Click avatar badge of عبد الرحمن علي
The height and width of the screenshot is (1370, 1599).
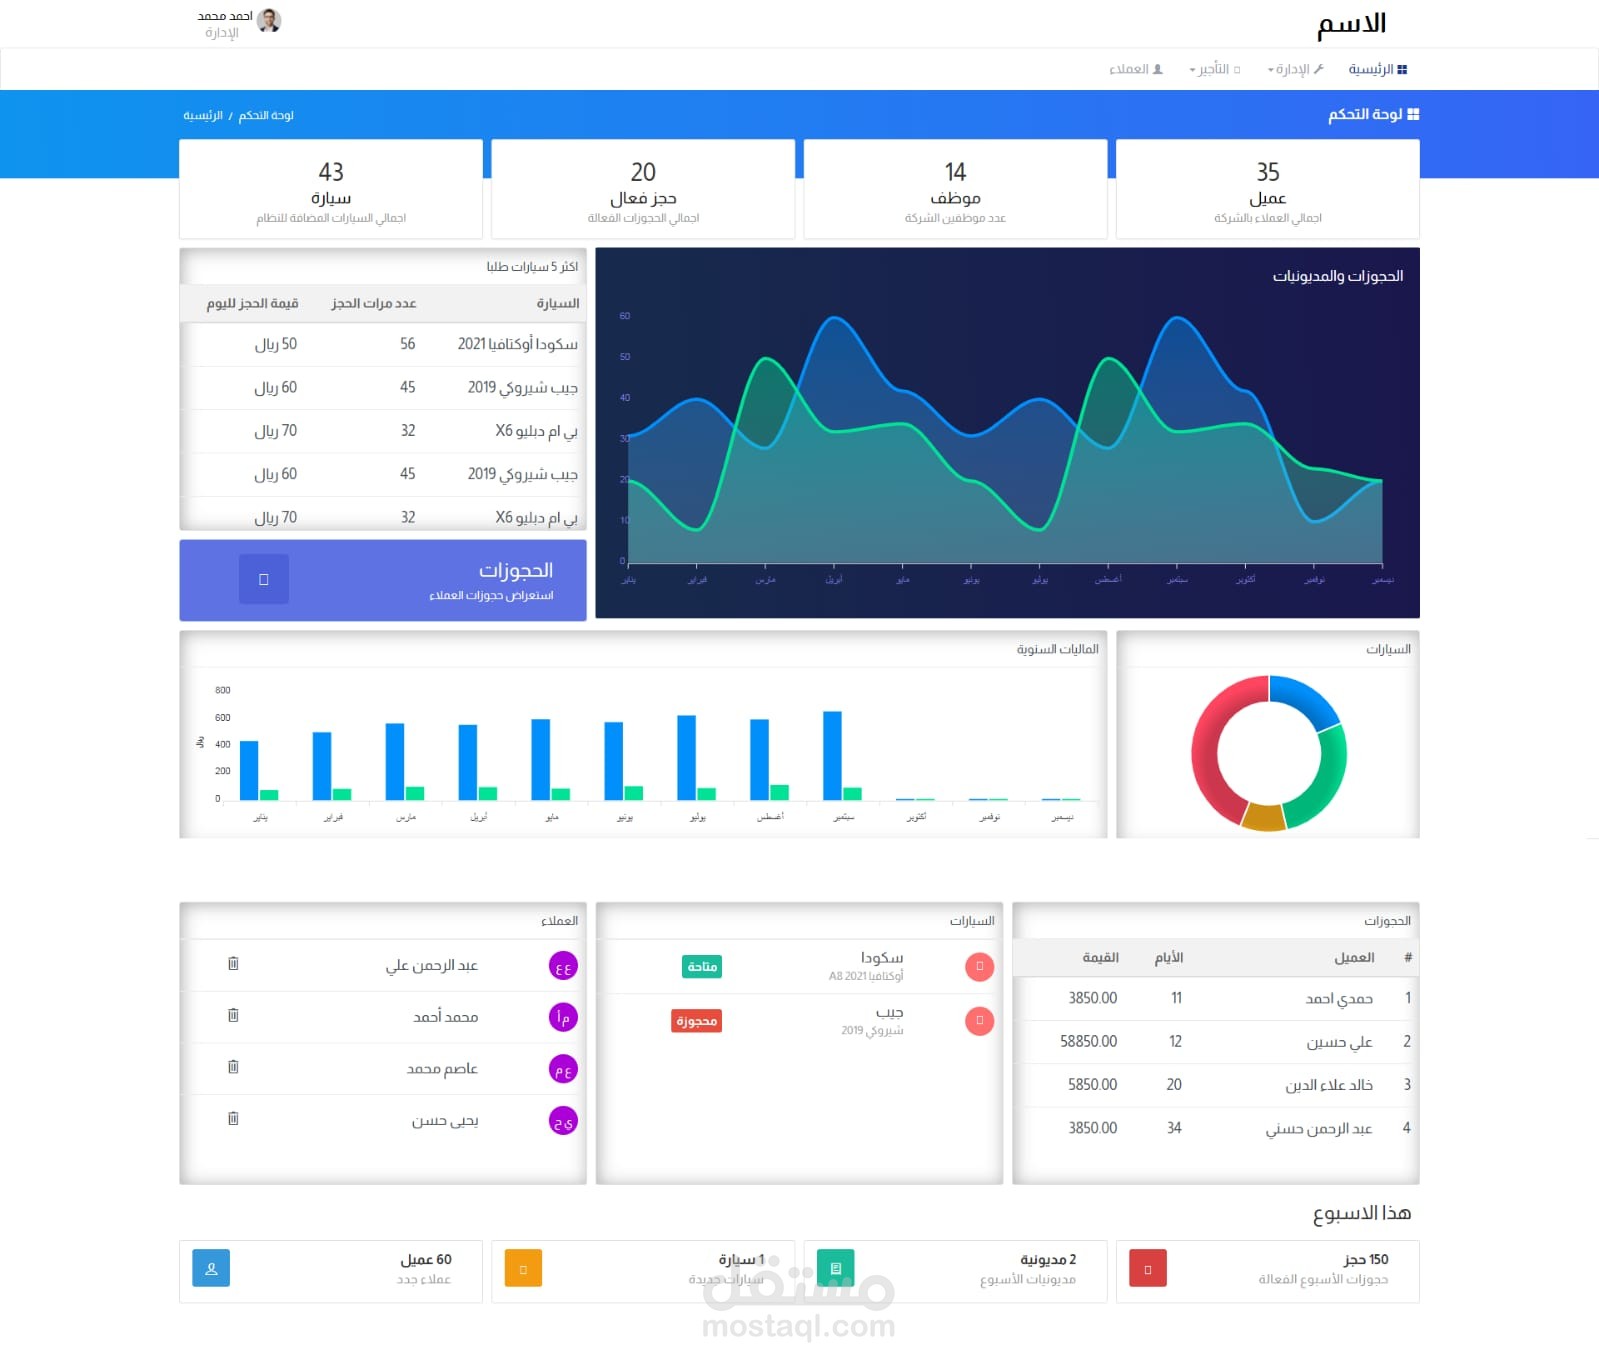pos(564,966)
